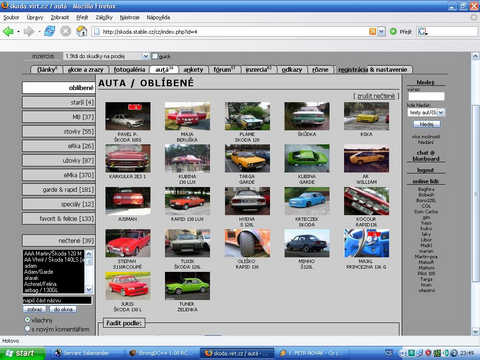Image resolution: width=480 pixels, height=360 pixels.
Task: Open the registrácia & nastavenie tab
Action: point(373,69)
